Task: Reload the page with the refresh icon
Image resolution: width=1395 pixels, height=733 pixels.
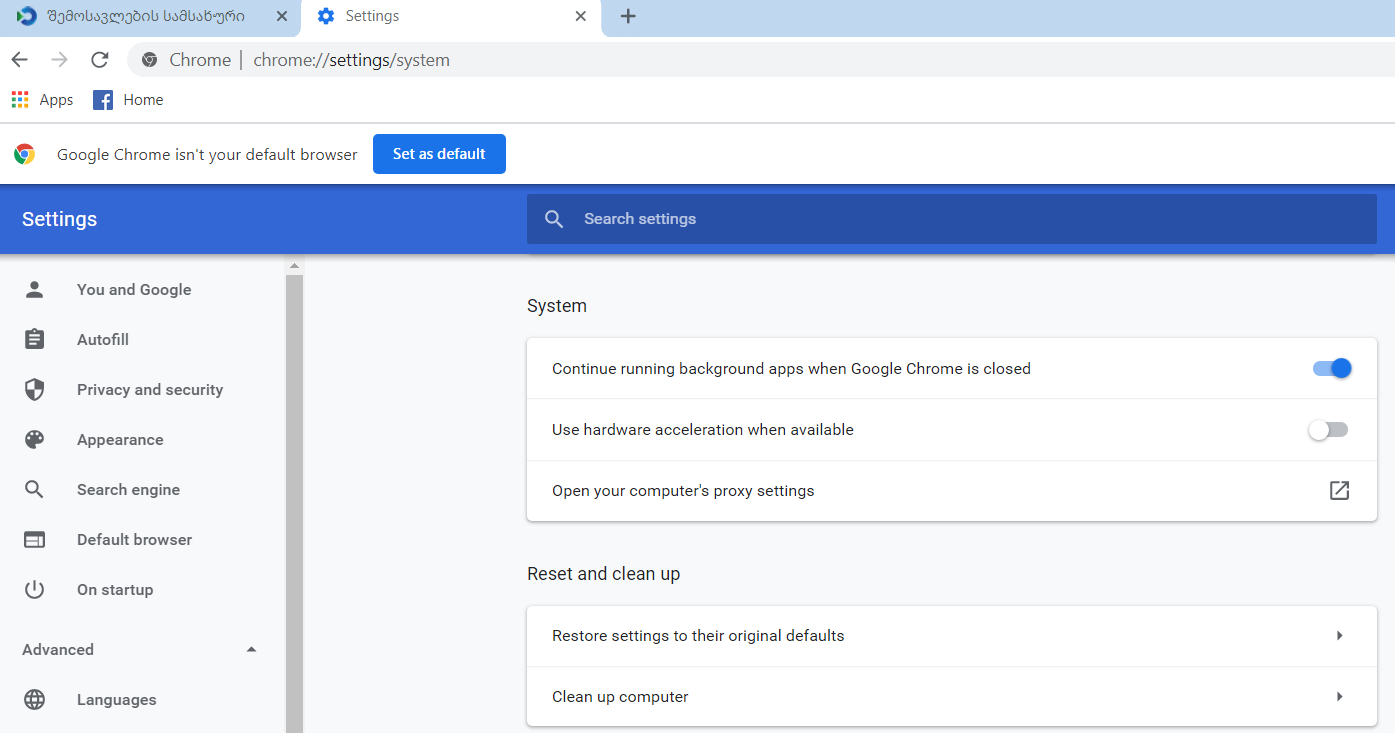Action: coord(99,60)
